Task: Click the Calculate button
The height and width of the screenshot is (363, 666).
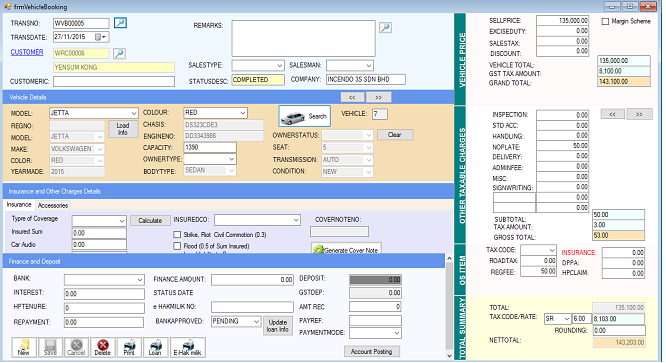Action: click(x=150, y=220)
